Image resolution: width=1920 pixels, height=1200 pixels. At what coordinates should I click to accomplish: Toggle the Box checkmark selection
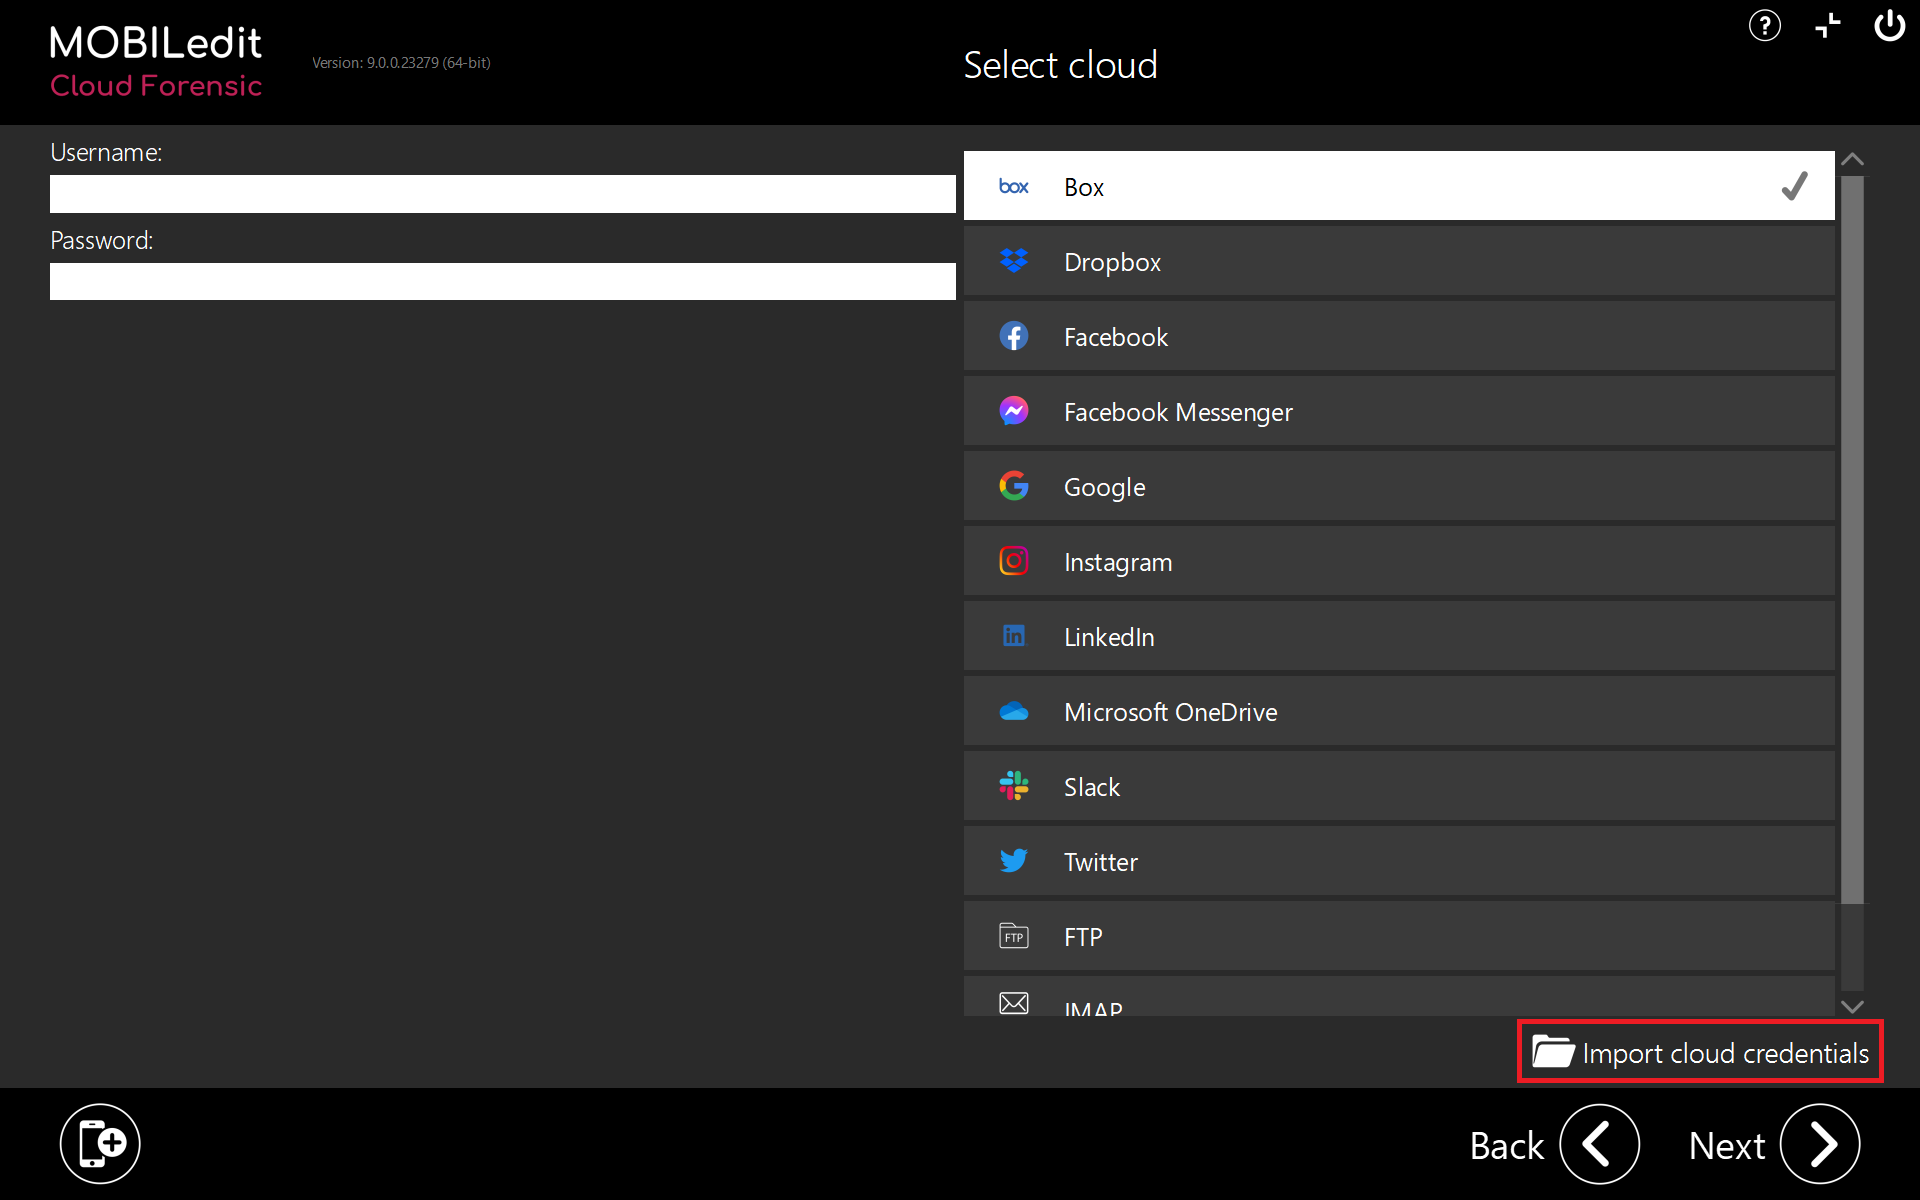coord(1794,186)
